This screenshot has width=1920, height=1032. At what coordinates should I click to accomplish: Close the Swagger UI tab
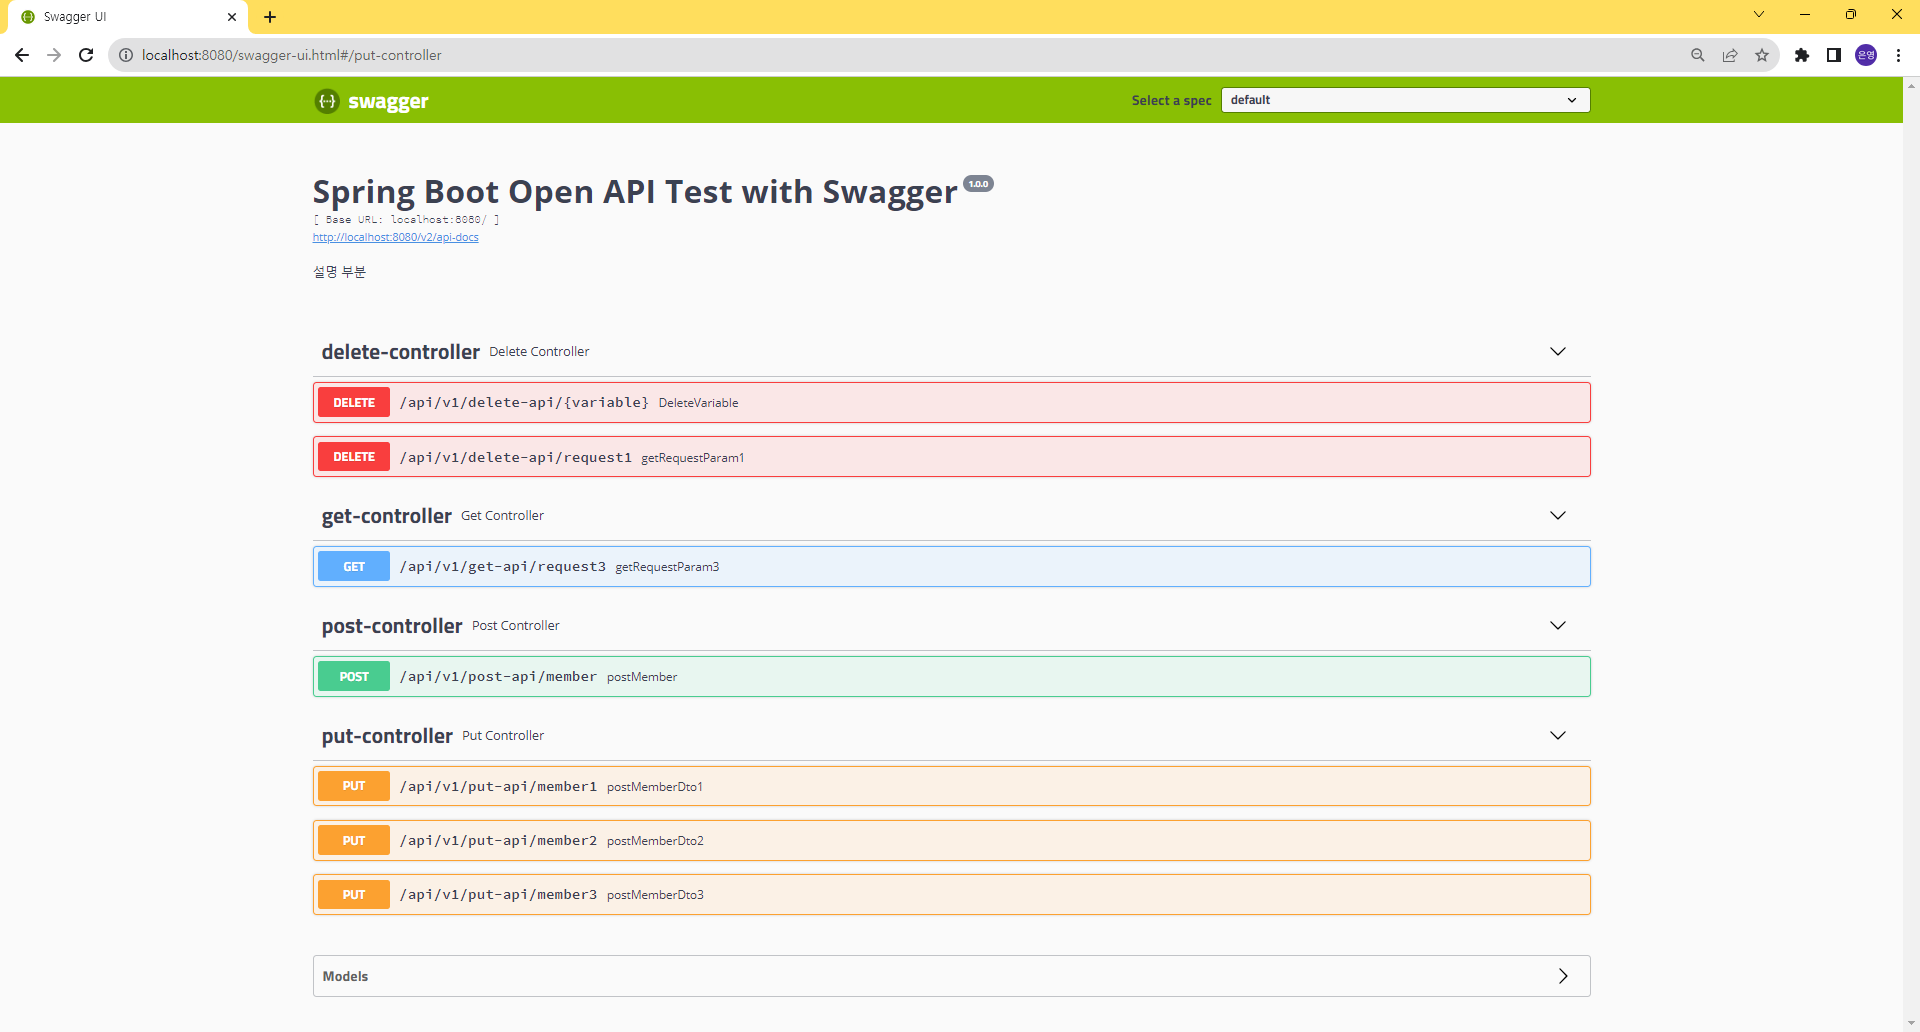[x=232, y=17]
